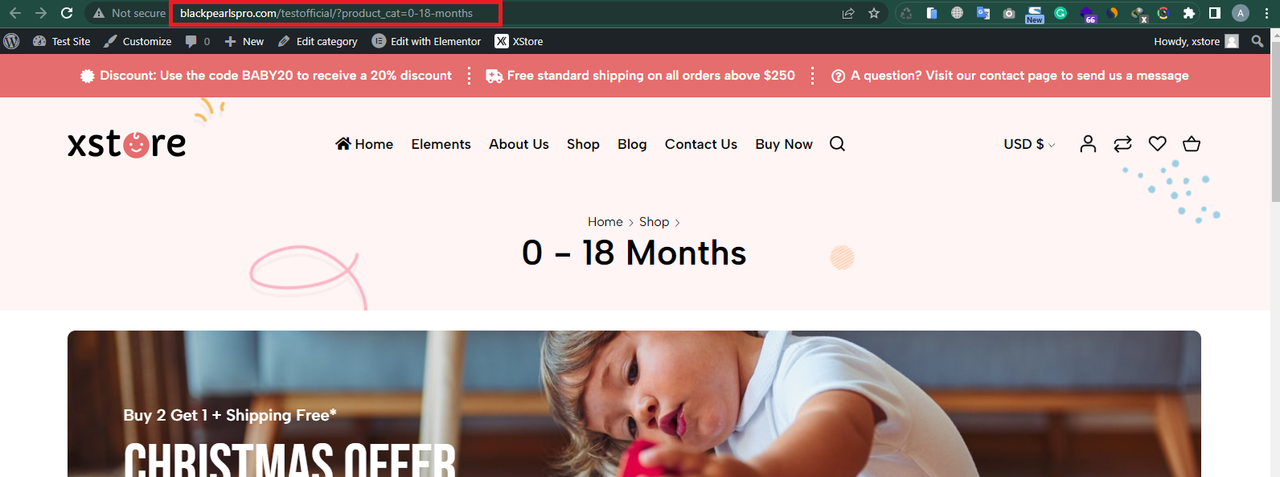Open the Elements navigation item
1280x477 pixels.
[441, 144]
